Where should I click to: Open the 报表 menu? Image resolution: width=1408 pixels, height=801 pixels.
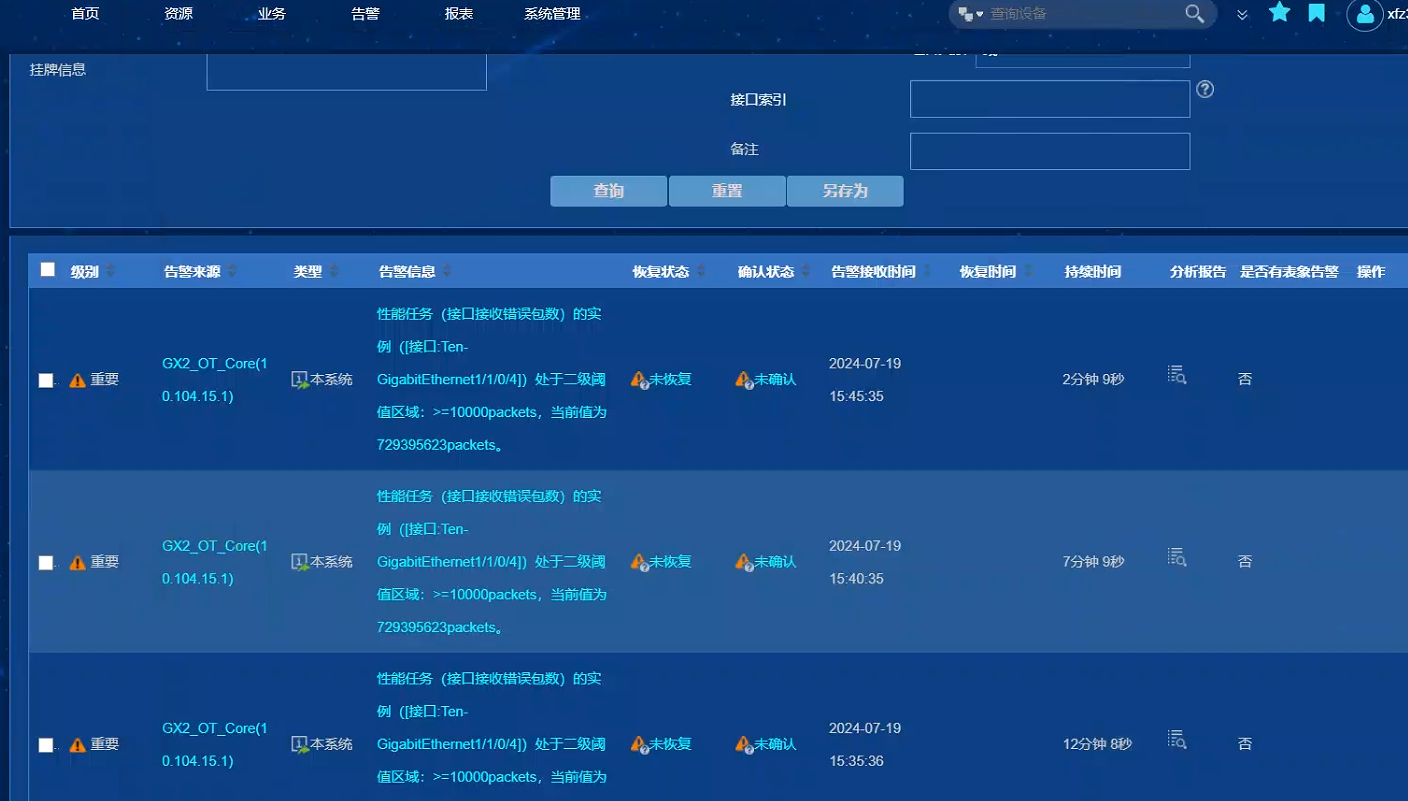tap(459, 14)
